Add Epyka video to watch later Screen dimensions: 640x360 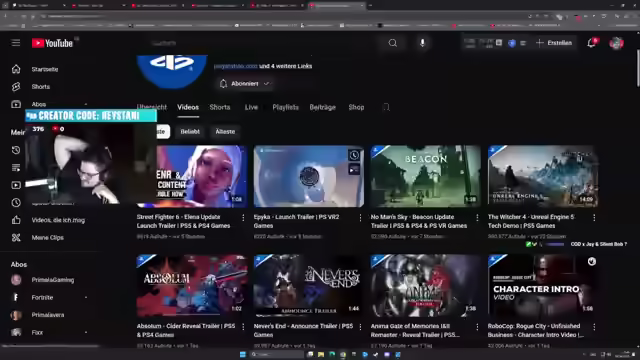click(354, 155)
